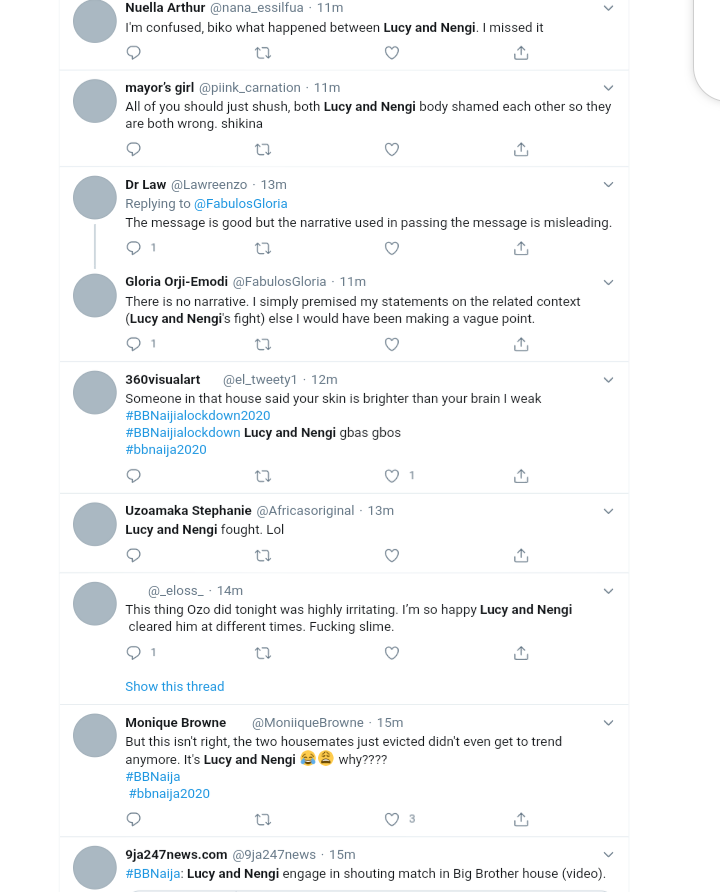Reply to Nuella Arthur's tweet
720x892 pixels.
tap(134, 53)
